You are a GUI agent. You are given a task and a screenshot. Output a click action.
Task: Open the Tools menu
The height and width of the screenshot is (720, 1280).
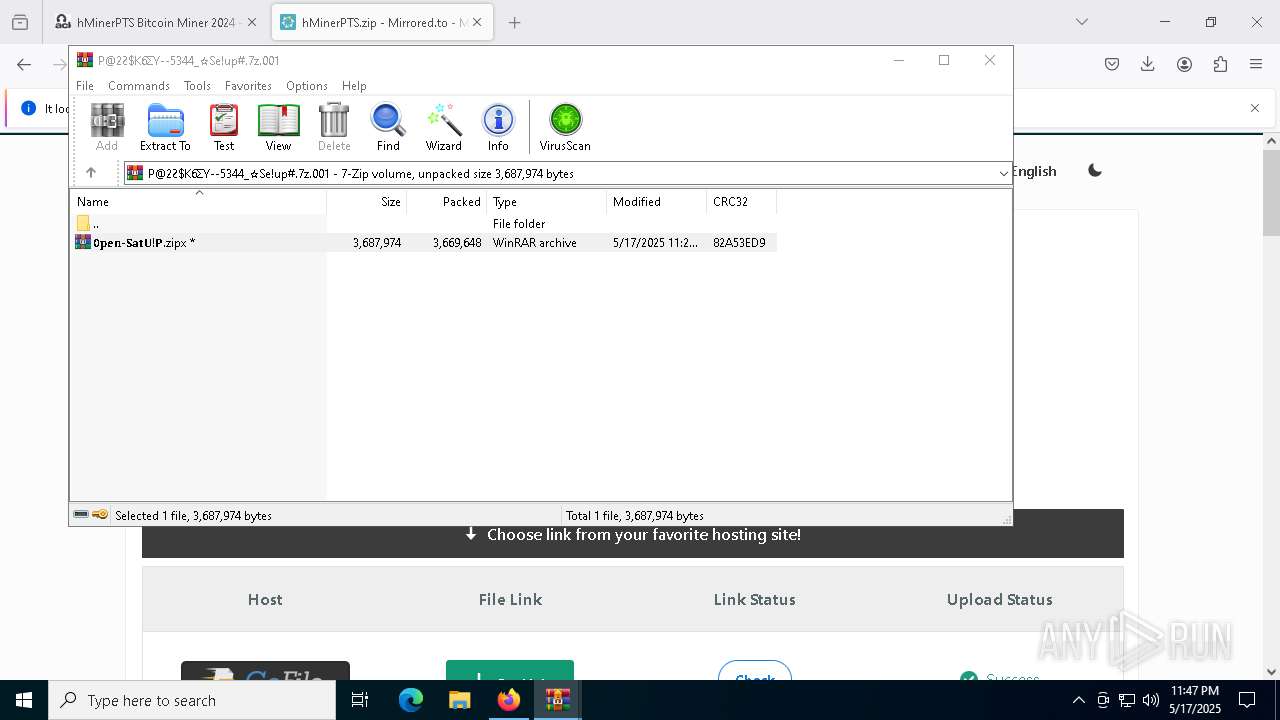[x=197, y=86]
